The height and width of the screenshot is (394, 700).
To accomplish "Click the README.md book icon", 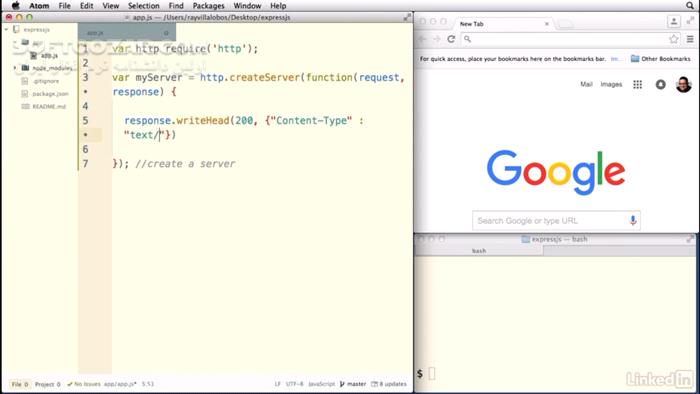I will (25, 107).
